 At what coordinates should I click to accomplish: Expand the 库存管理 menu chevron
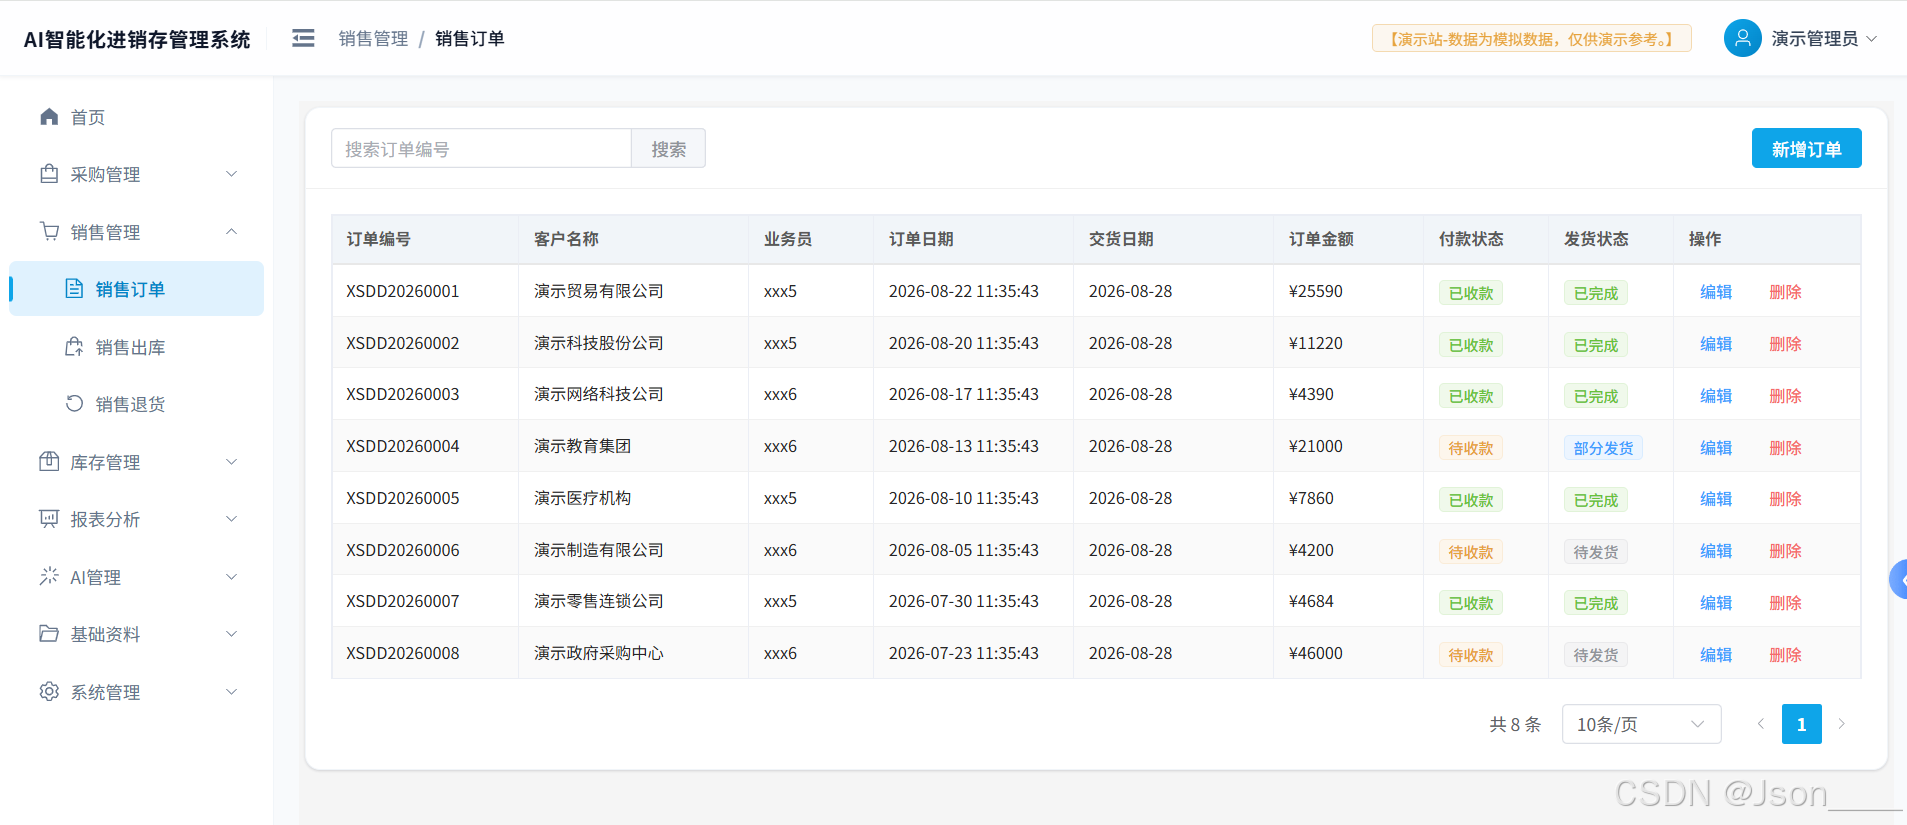[x=232, y=461]
